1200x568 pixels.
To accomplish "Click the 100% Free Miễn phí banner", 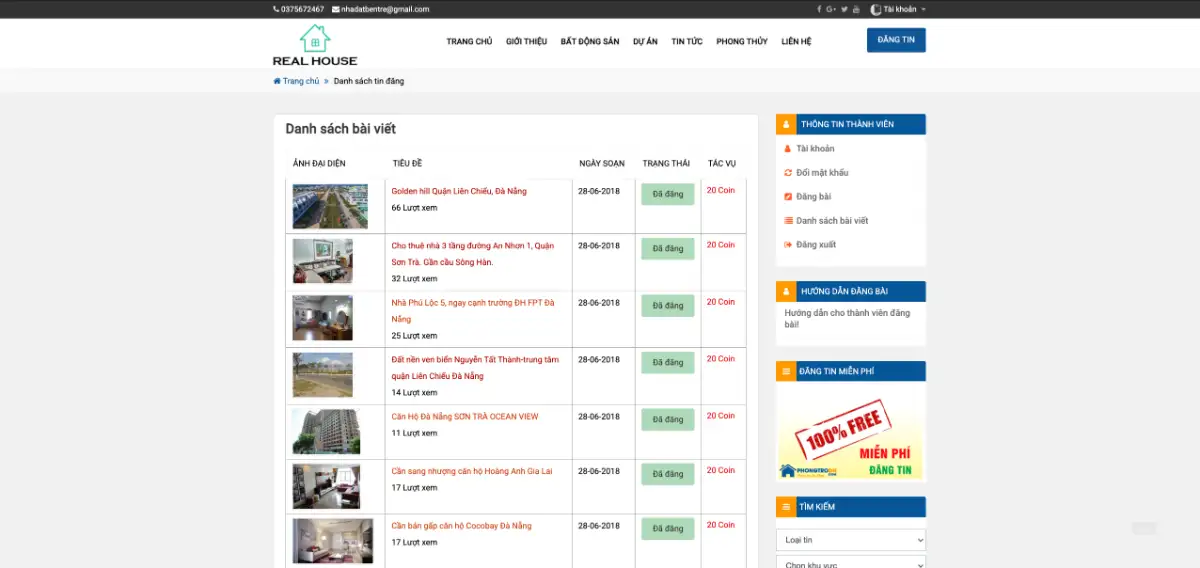I will (851, 433).
